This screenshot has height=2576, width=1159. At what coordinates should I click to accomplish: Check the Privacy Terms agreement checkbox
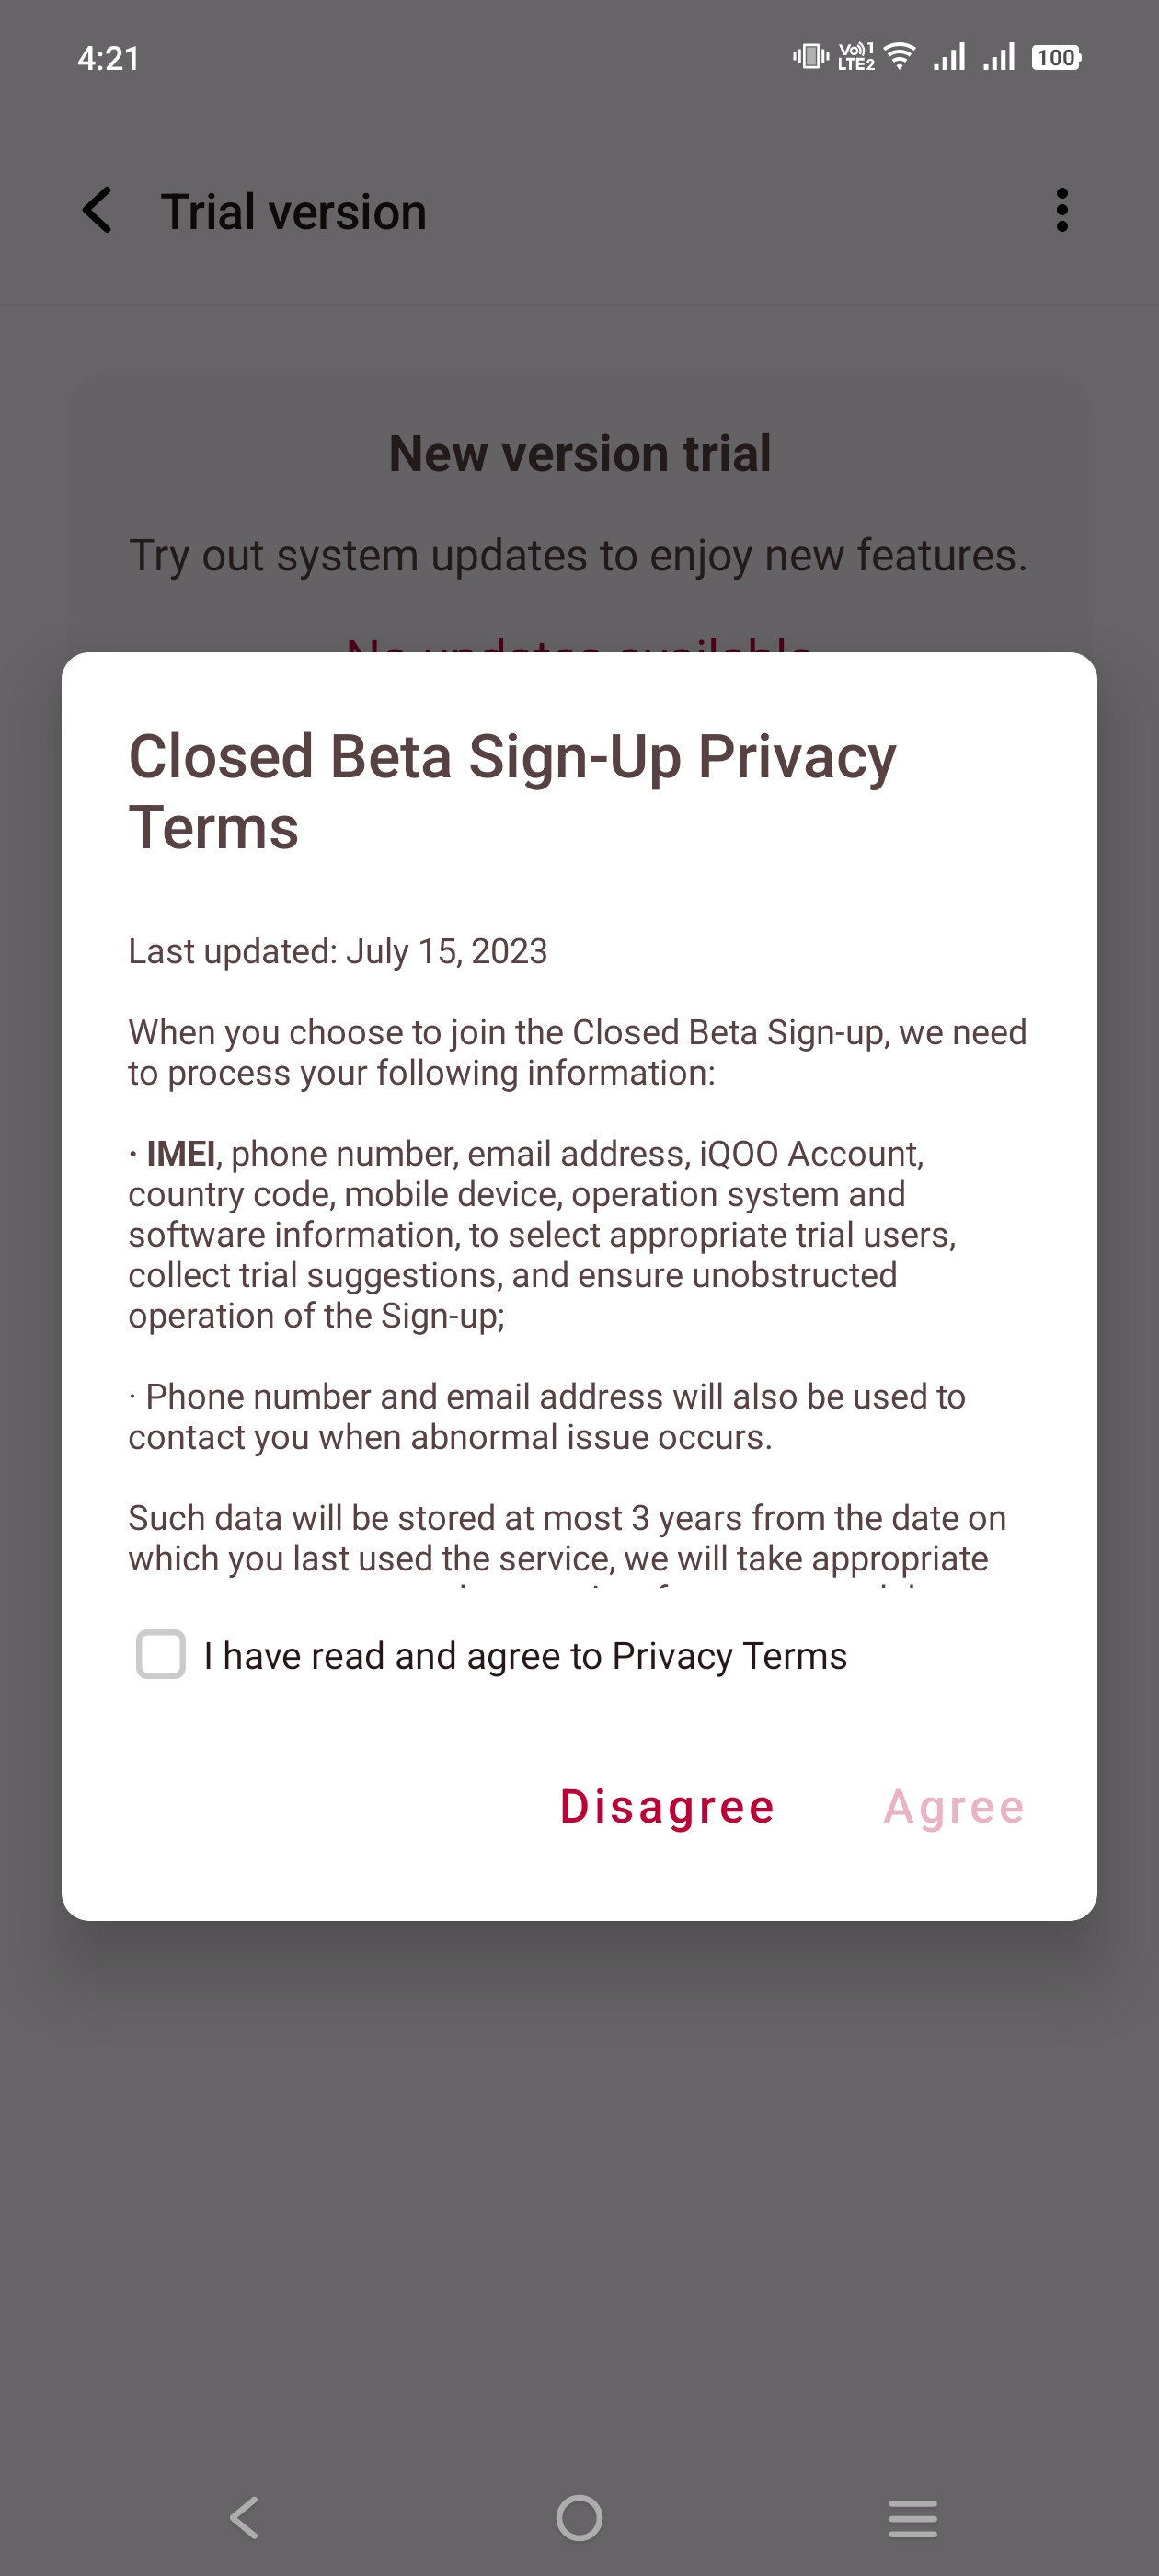tap(161, 1654)
